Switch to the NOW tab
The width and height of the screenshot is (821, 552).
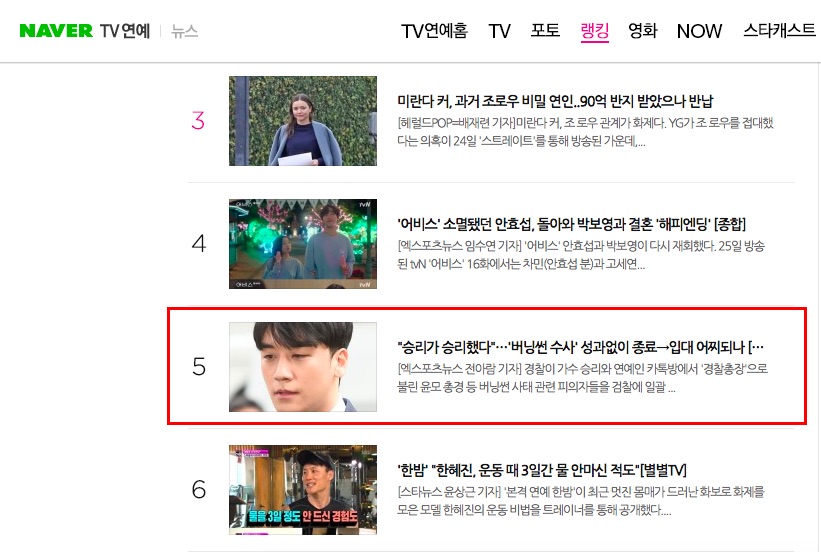pyautogui.click(x=699, y=31)
